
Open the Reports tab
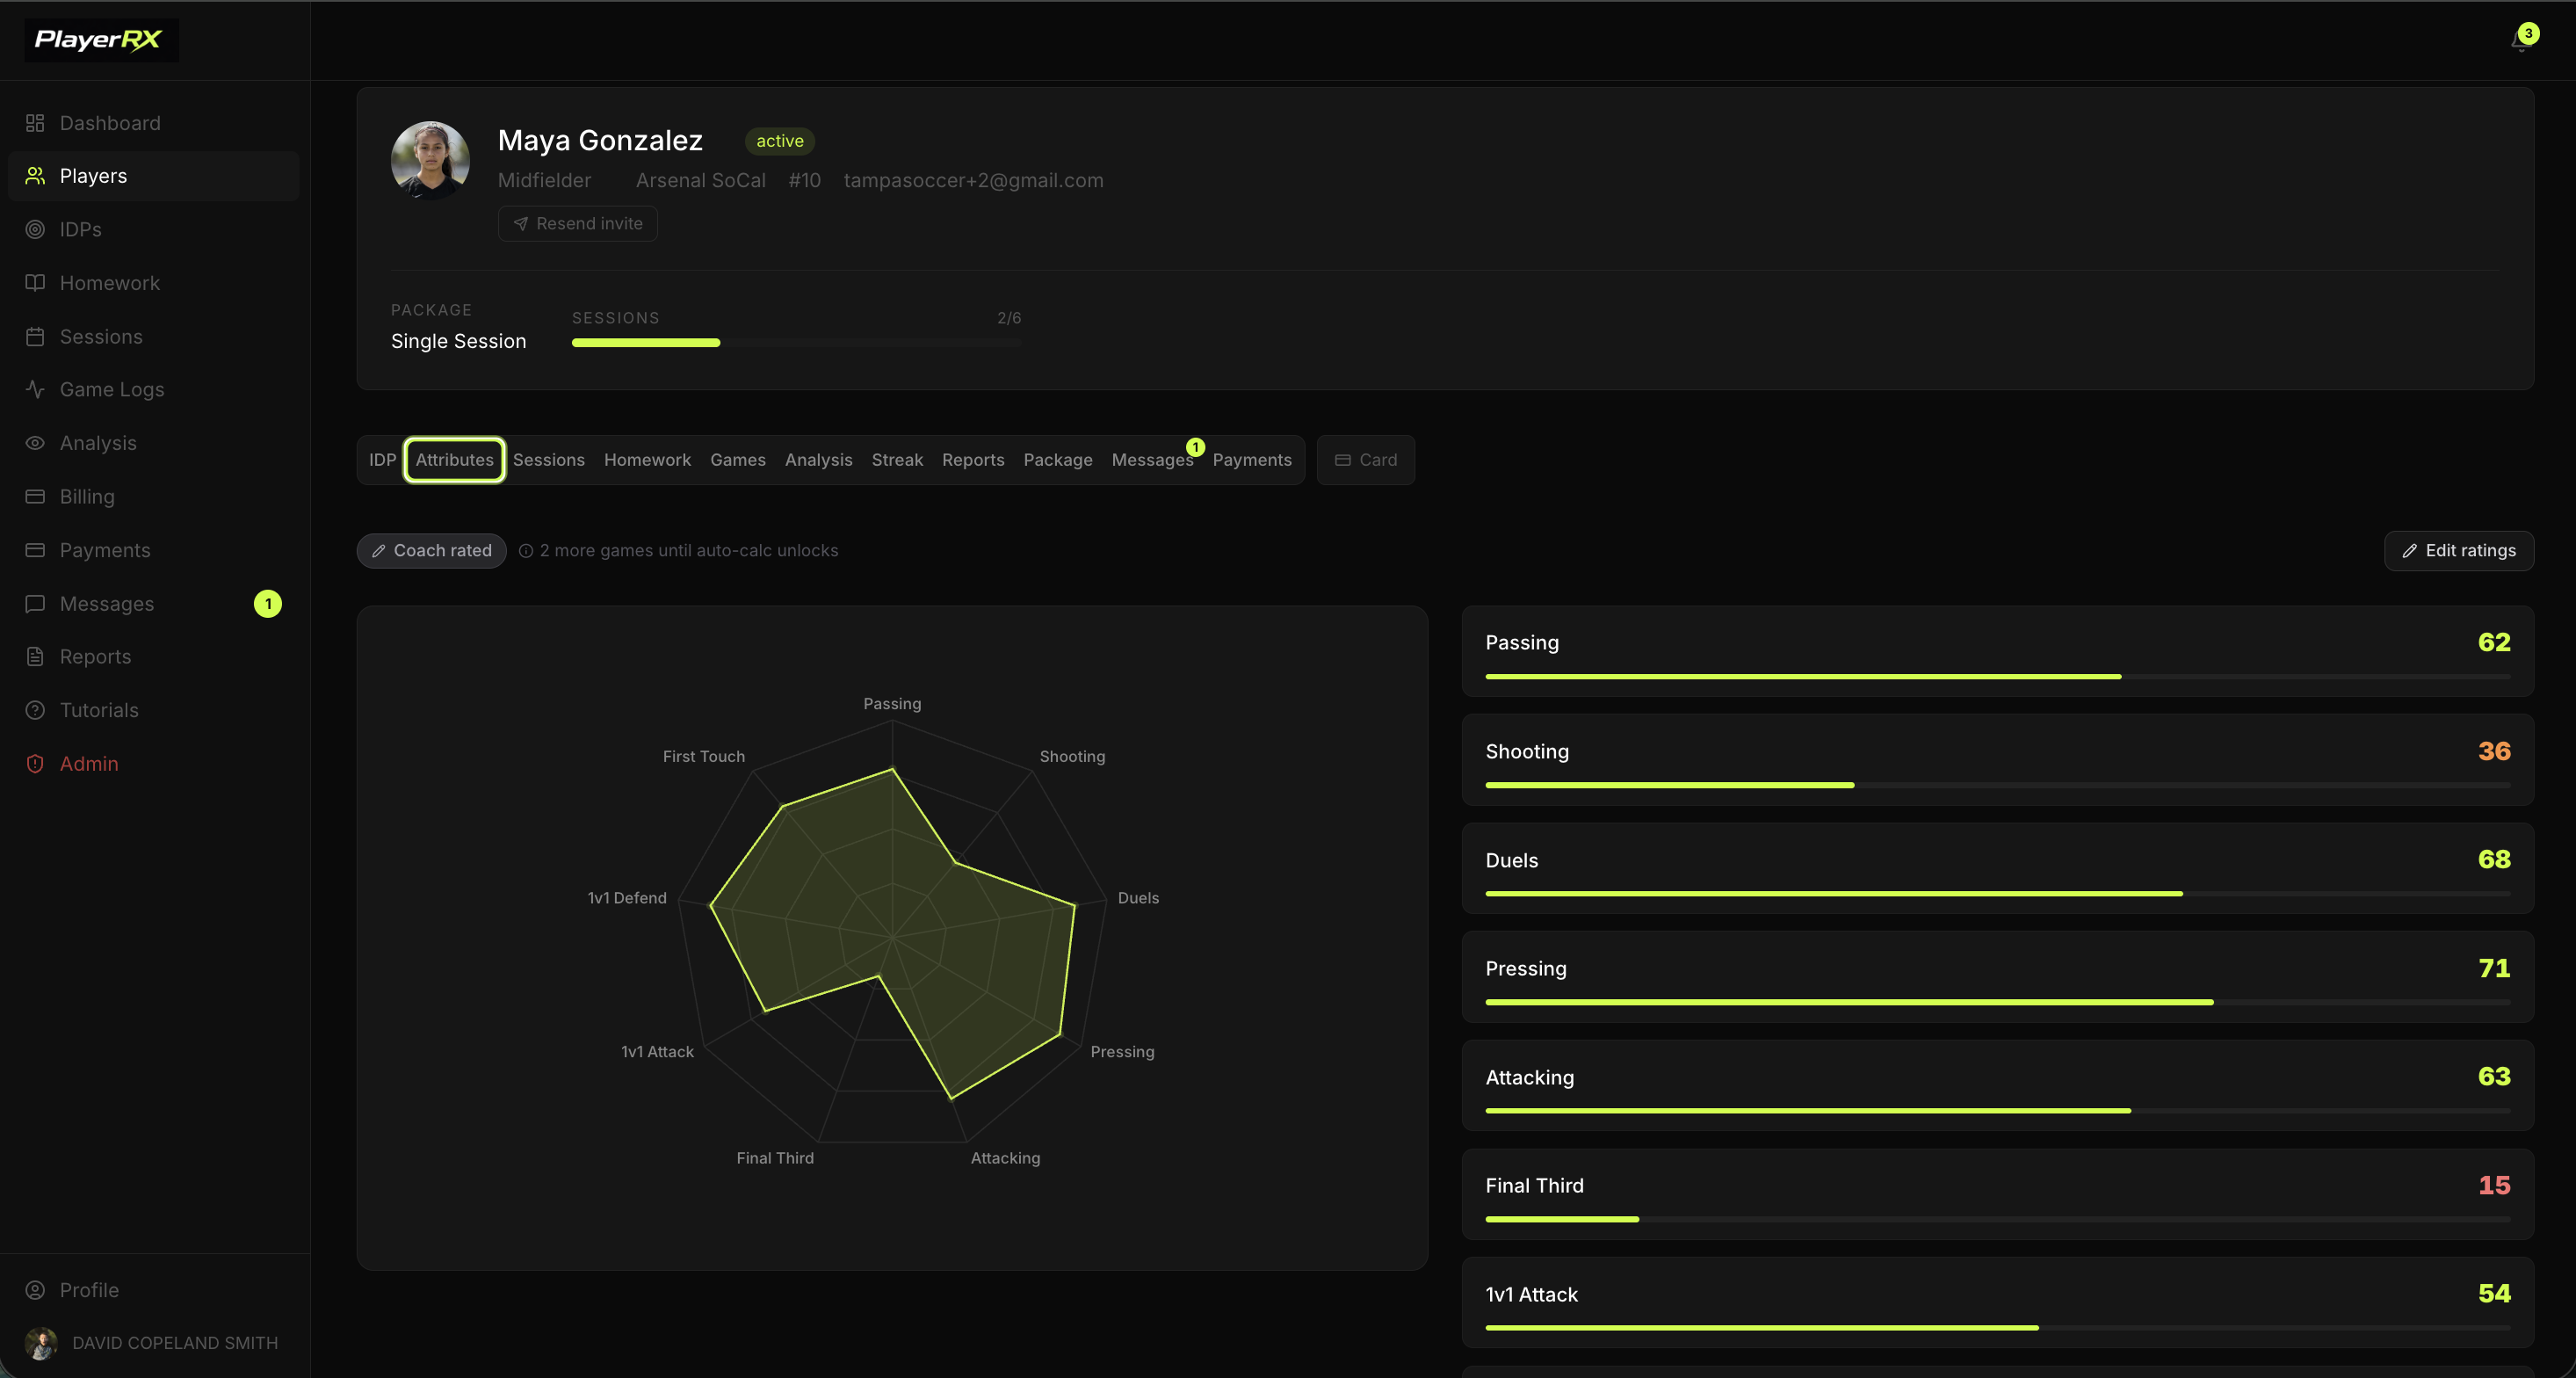tap(973, 460)
